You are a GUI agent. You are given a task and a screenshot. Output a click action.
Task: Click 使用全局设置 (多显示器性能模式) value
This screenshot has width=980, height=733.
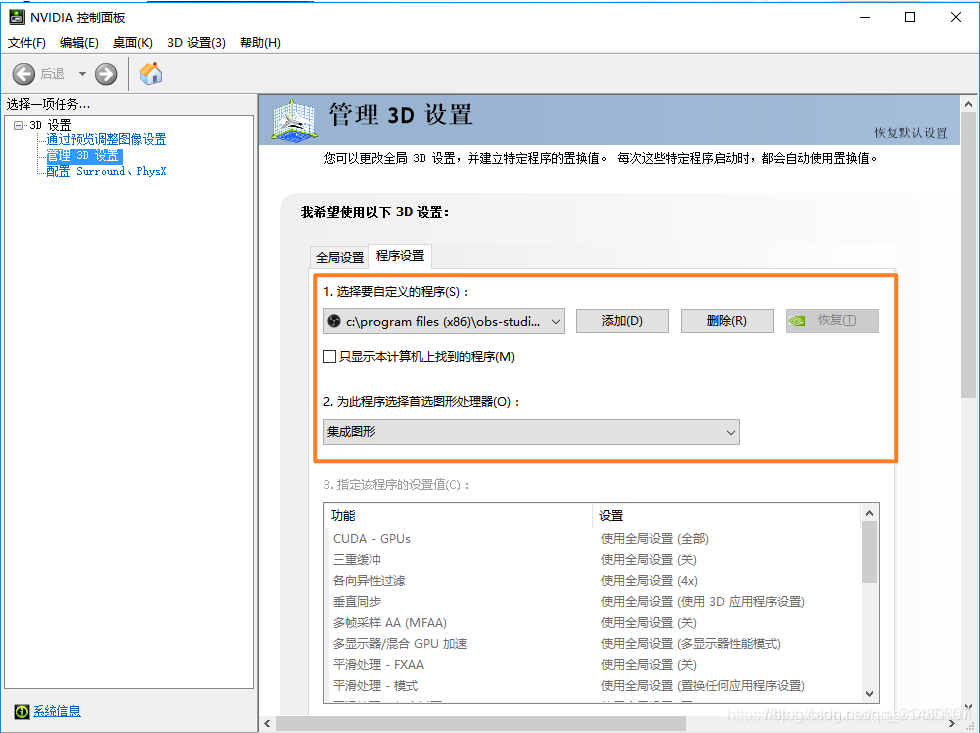pos(691,644)
